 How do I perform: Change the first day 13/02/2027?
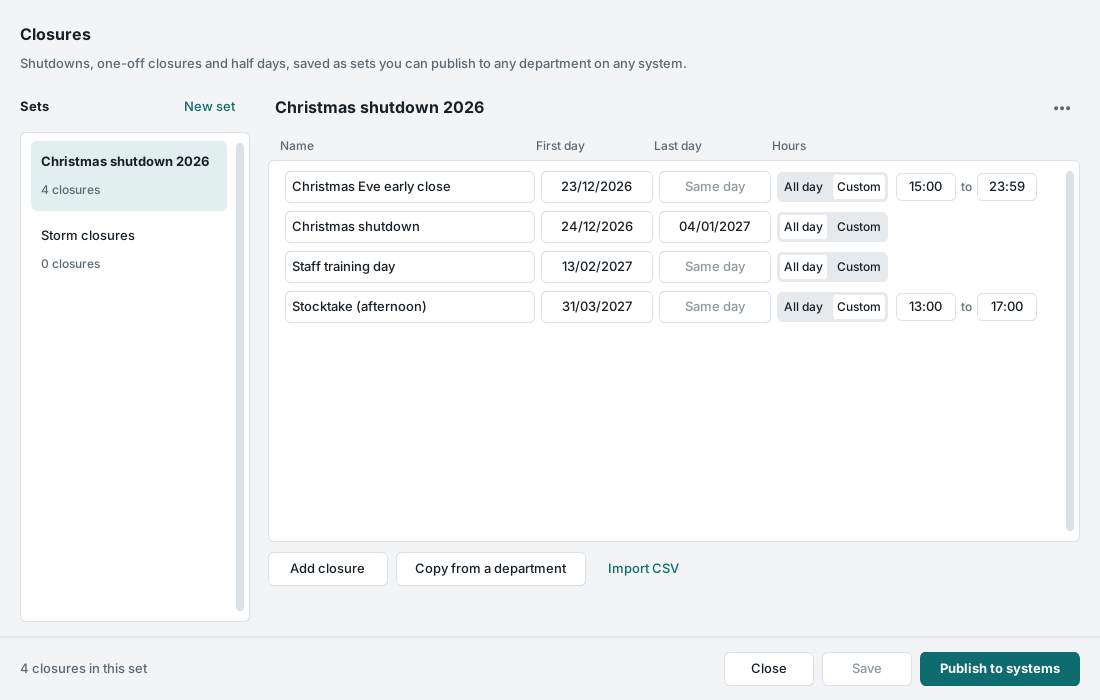click(597, 267)
